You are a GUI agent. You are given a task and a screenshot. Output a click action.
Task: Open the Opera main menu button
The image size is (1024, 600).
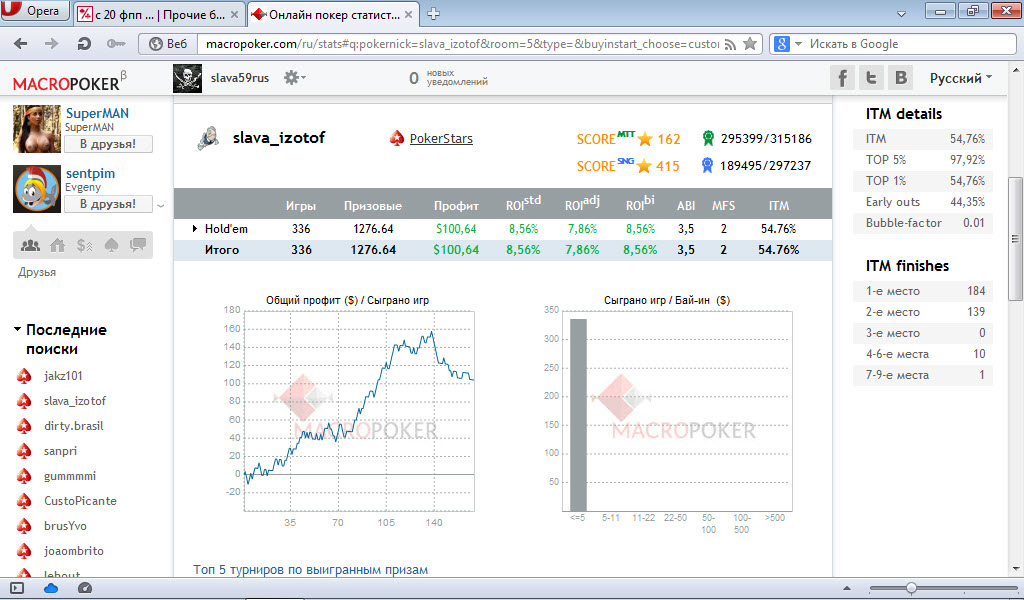[35, 11]
